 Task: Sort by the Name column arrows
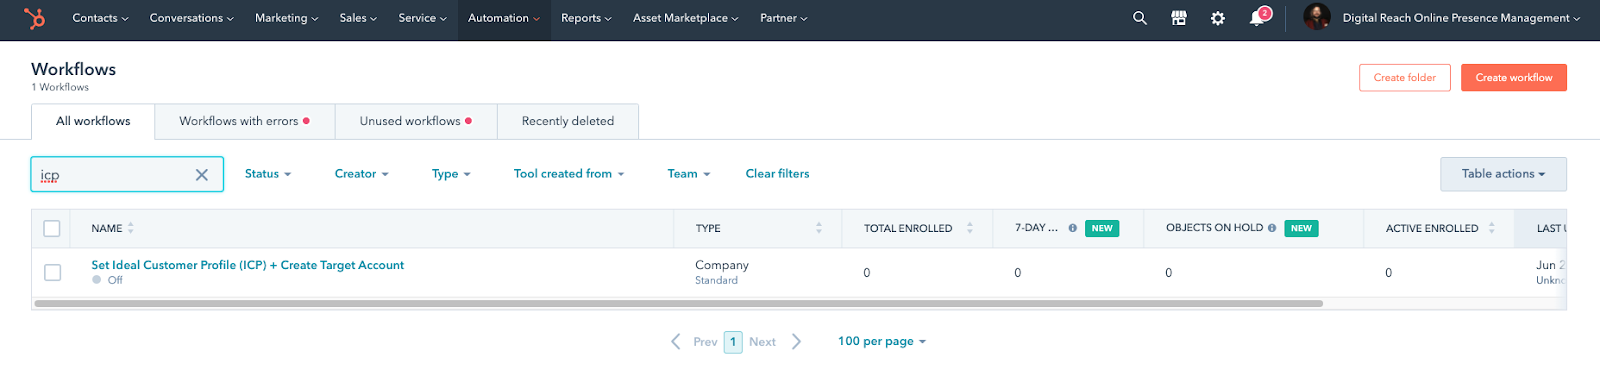click(131, 228)
